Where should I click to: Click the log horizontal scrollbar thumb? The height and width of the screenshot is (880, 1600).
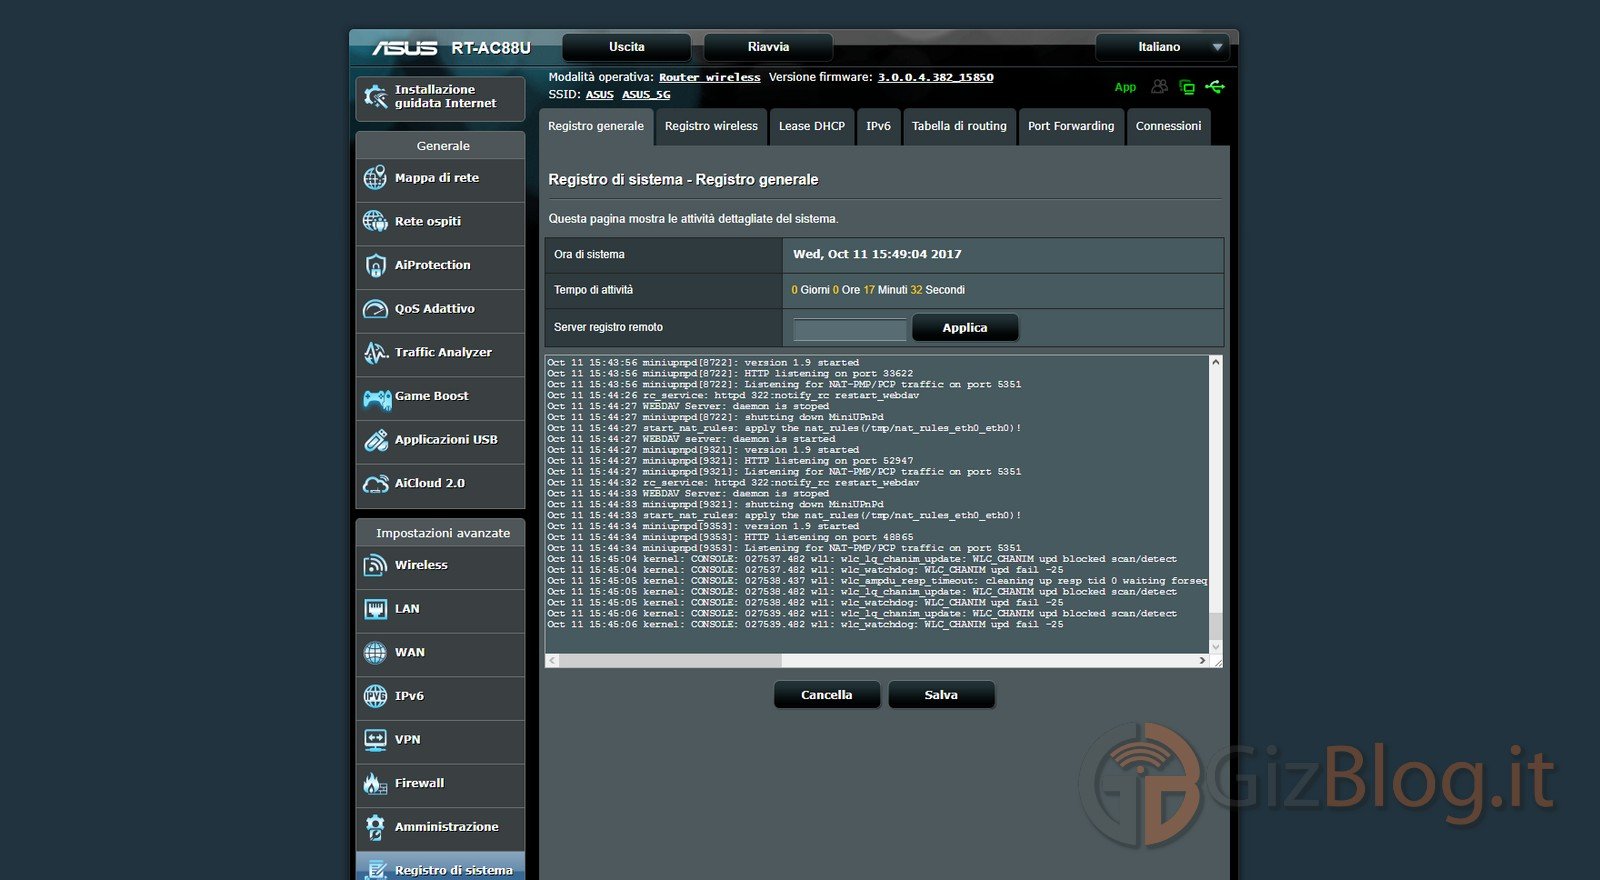[x=670, y=661]
